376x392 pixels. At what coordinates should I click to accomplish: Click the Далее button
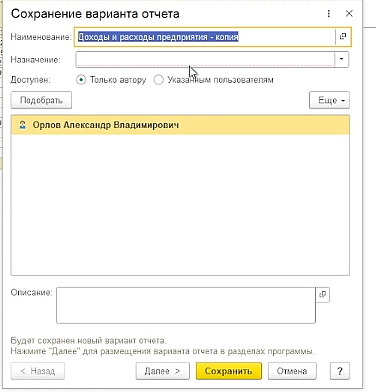point(163,371)
